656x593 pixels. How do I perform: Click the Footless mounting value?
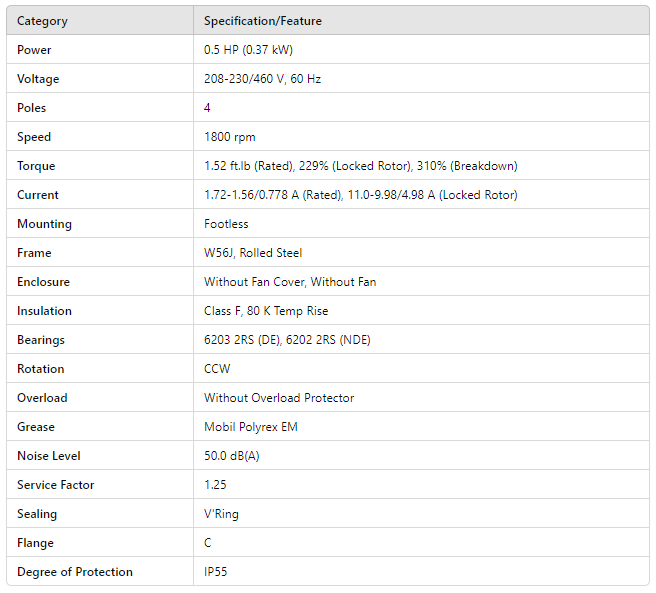coord(226,224)
